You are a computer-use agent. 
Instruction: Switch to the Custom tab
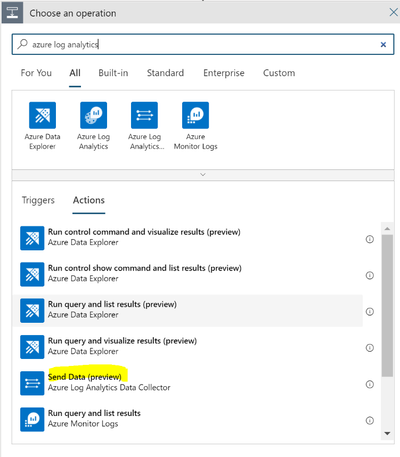[x=279, y=73]
